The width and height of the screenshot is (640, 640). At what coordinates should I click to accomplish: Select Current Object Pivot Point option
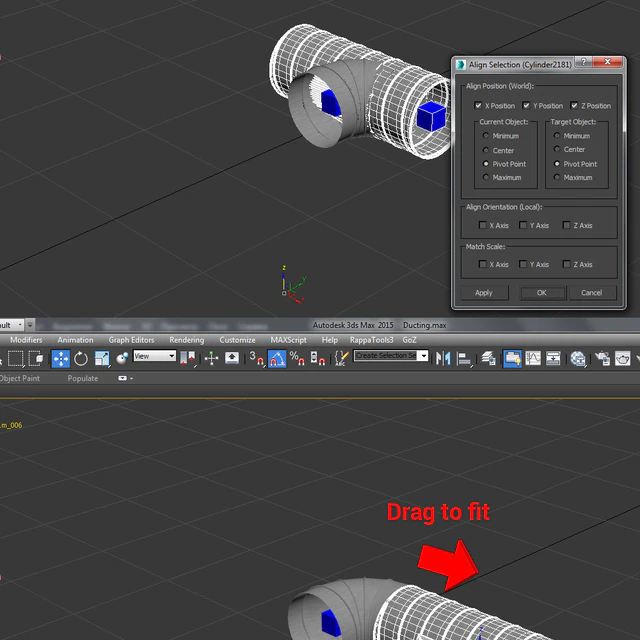click(486, 164)
